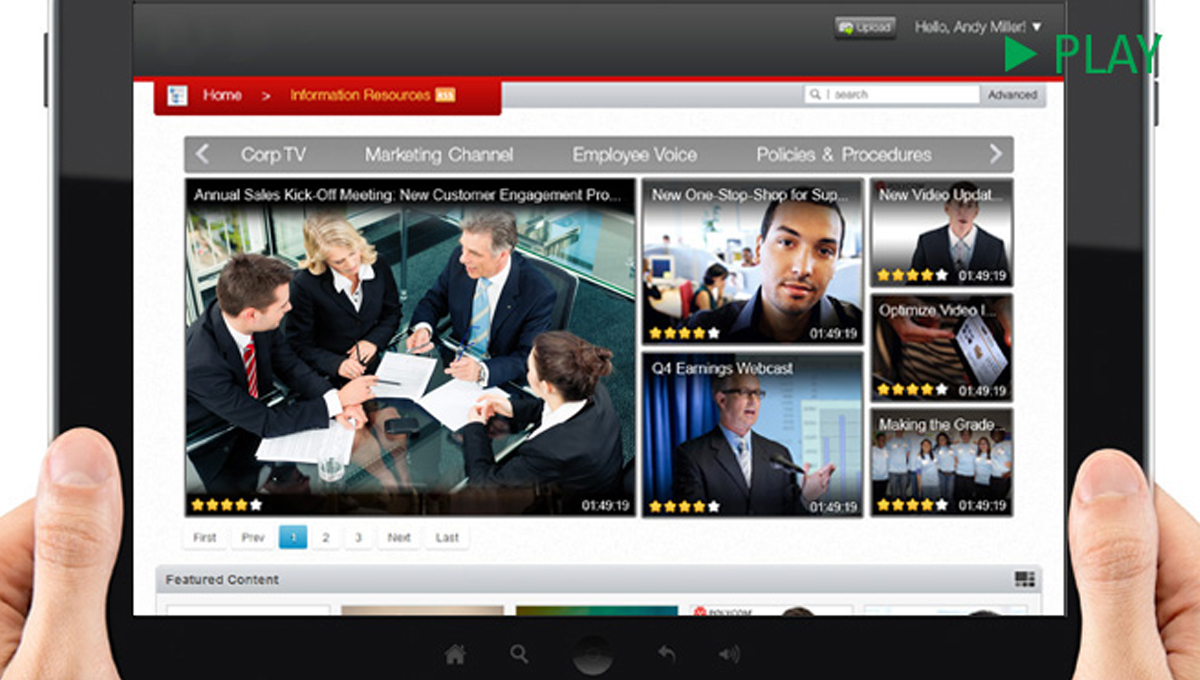The width and height of the screenshot is (1200, 680).
Task: Select page 2 in pagination
Action: 325,537
